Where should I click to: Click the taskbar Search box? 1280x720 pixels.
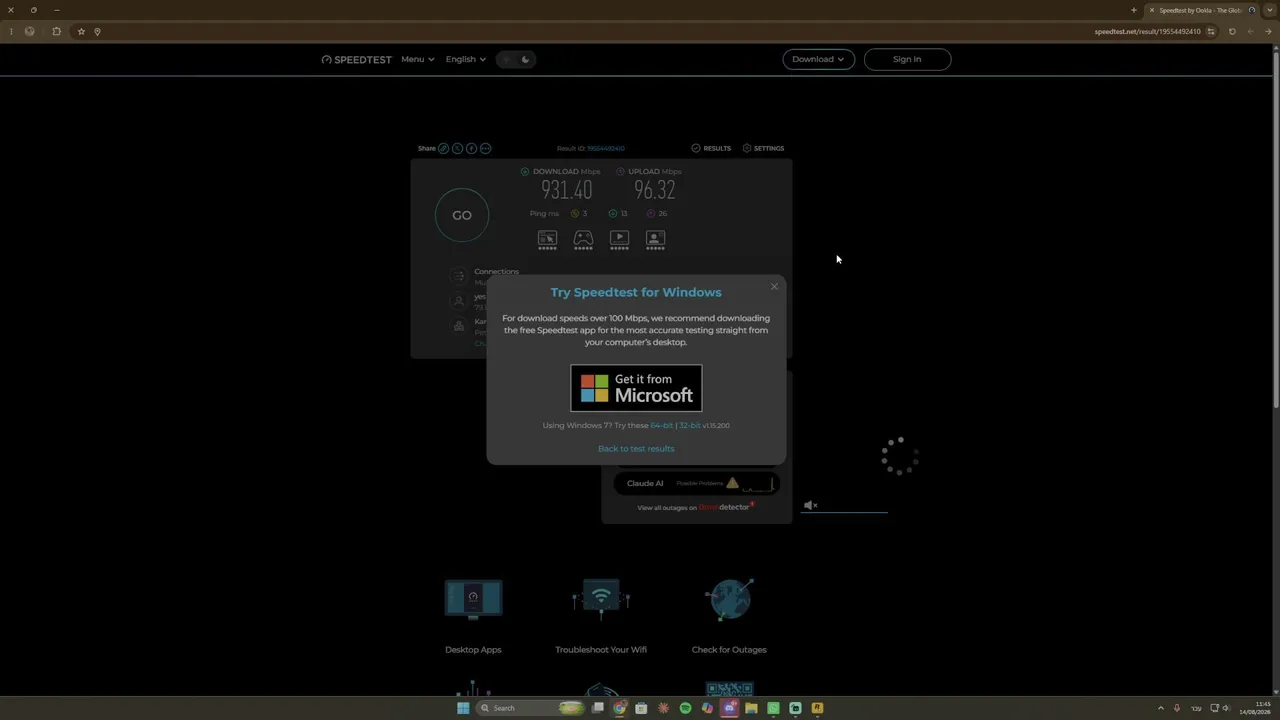(x=529, y=708)
